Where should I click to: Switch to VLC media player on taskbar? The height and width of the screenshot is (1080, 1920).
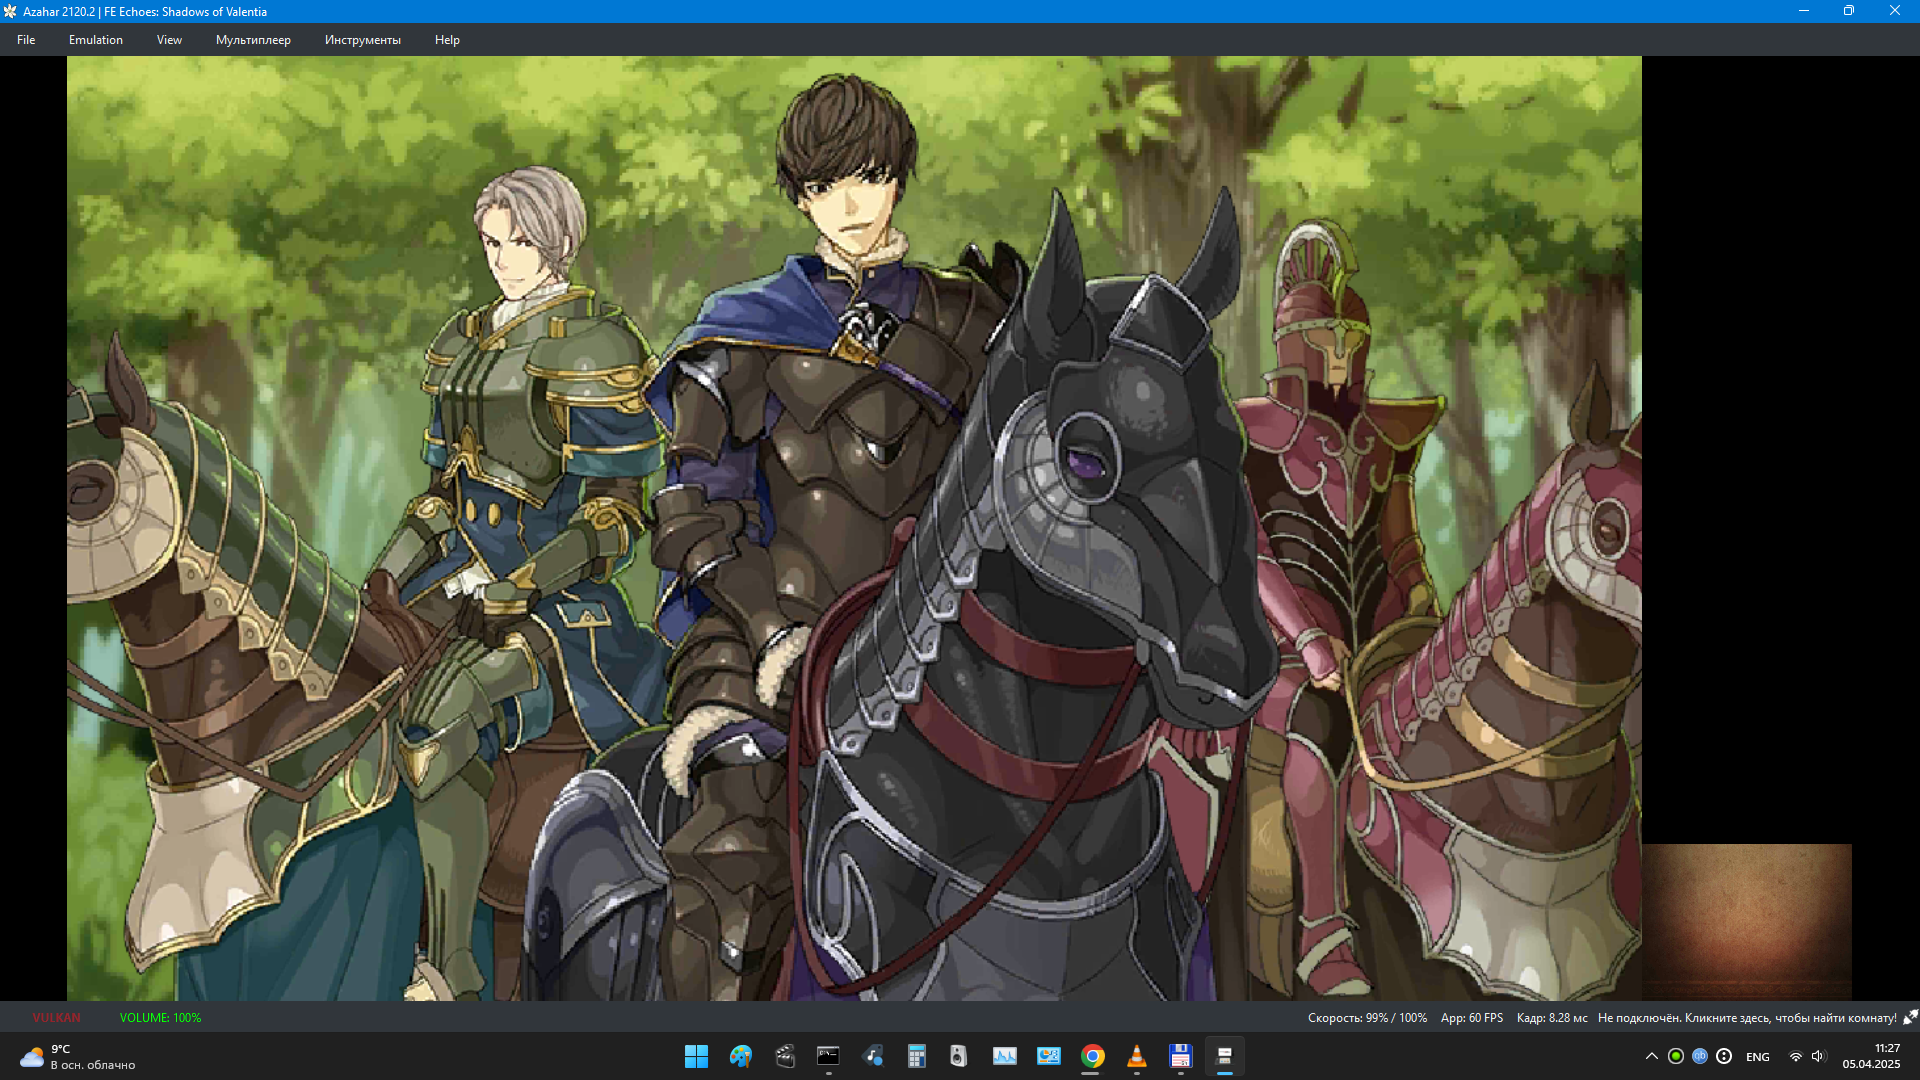pos(1136,1056)
